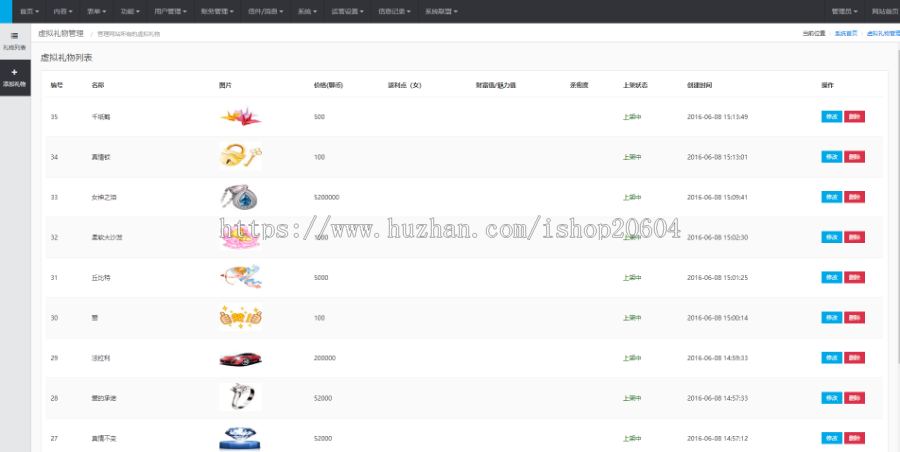Delete gift 30 using the red button
This screenshot has width=900, height=452.
[854, 318]
